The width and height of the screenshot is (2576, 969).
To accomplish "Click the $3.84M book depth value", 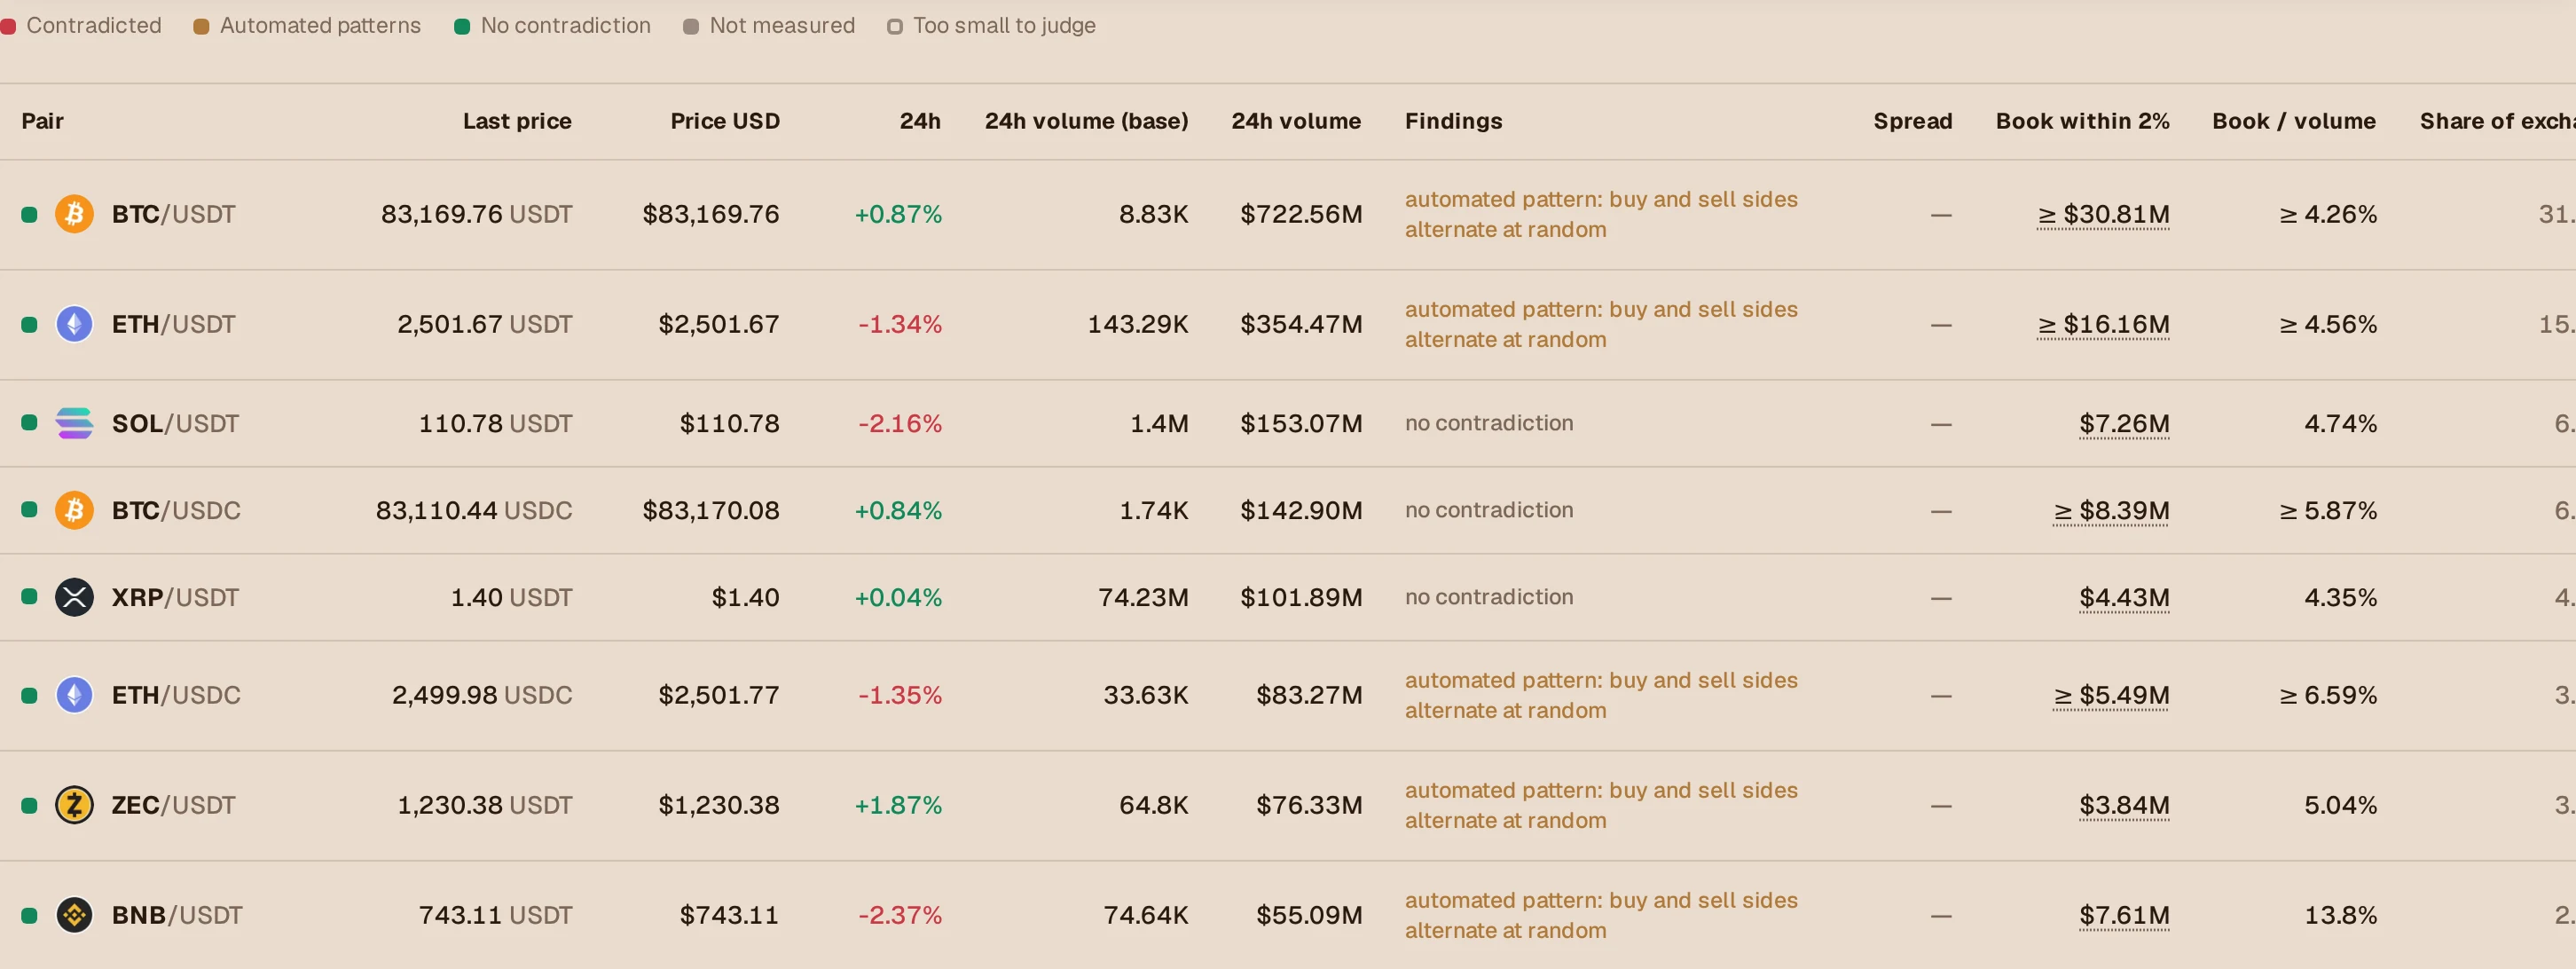I will [2124, 805].
